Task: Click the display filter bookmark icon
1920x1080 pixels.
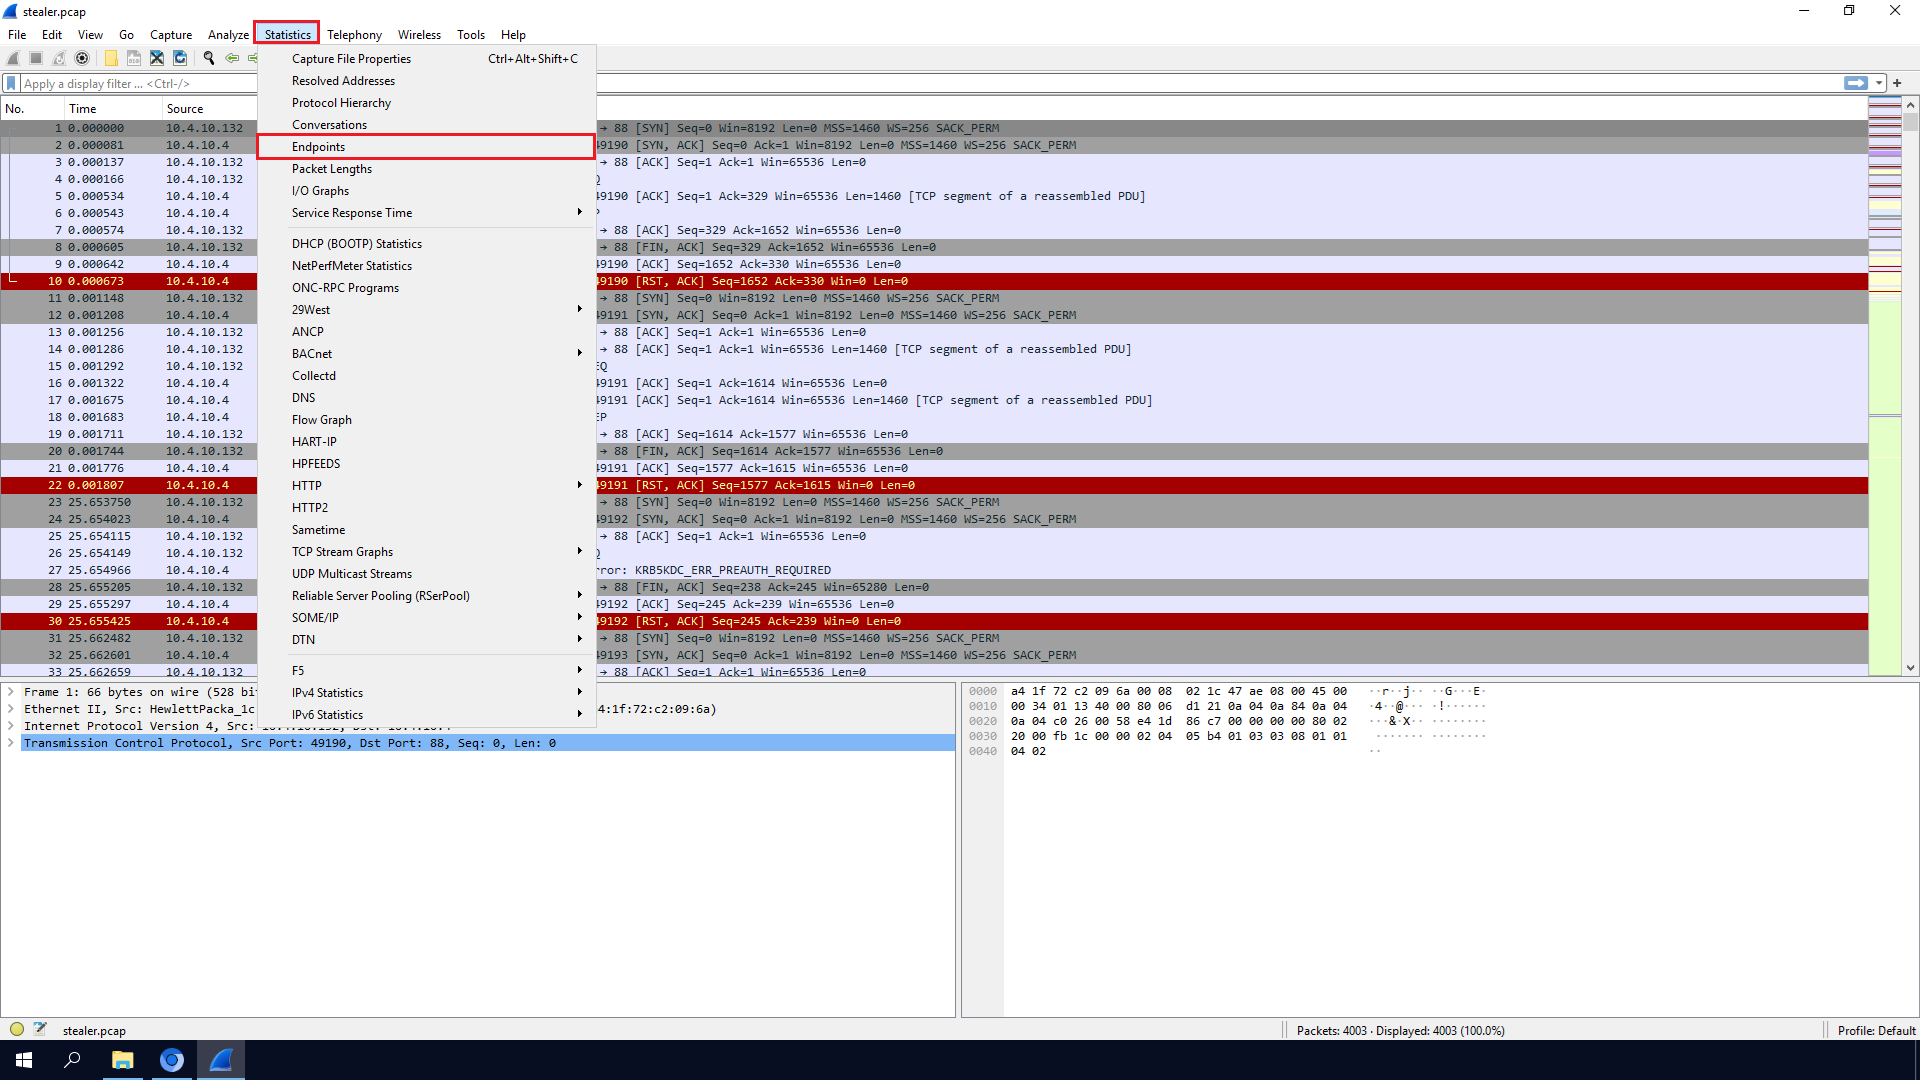Action: (x=11, y=83)
